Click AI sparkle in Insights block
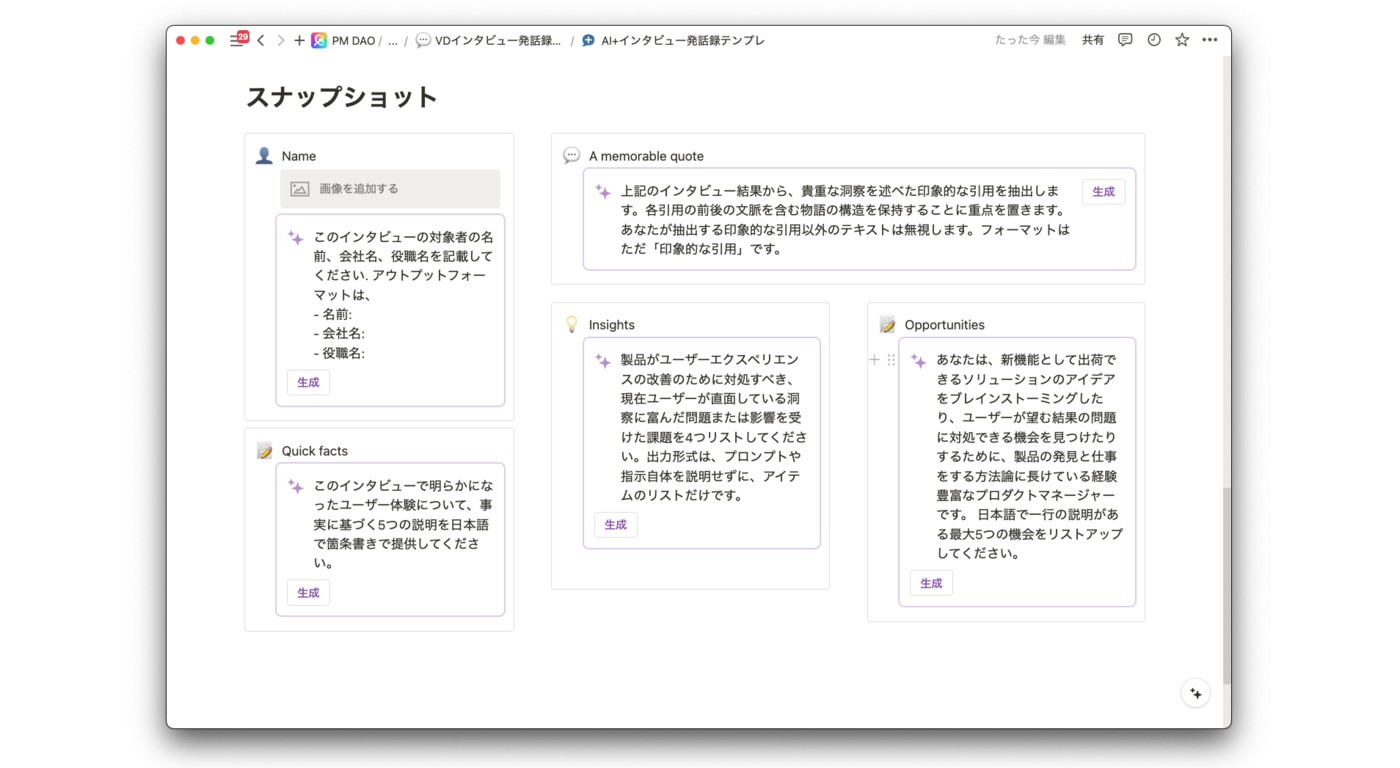The image size is (1400, 768). tap(603, 361)
